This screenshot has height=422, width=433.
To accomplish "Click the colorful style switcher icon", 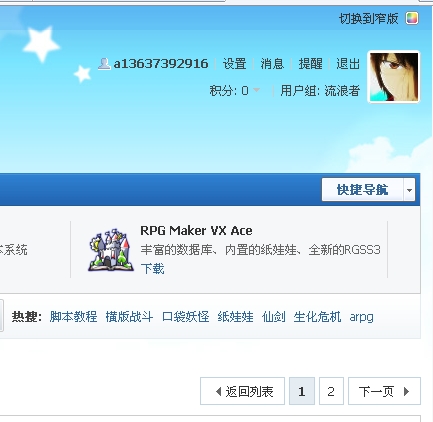I will coord(412,18).
